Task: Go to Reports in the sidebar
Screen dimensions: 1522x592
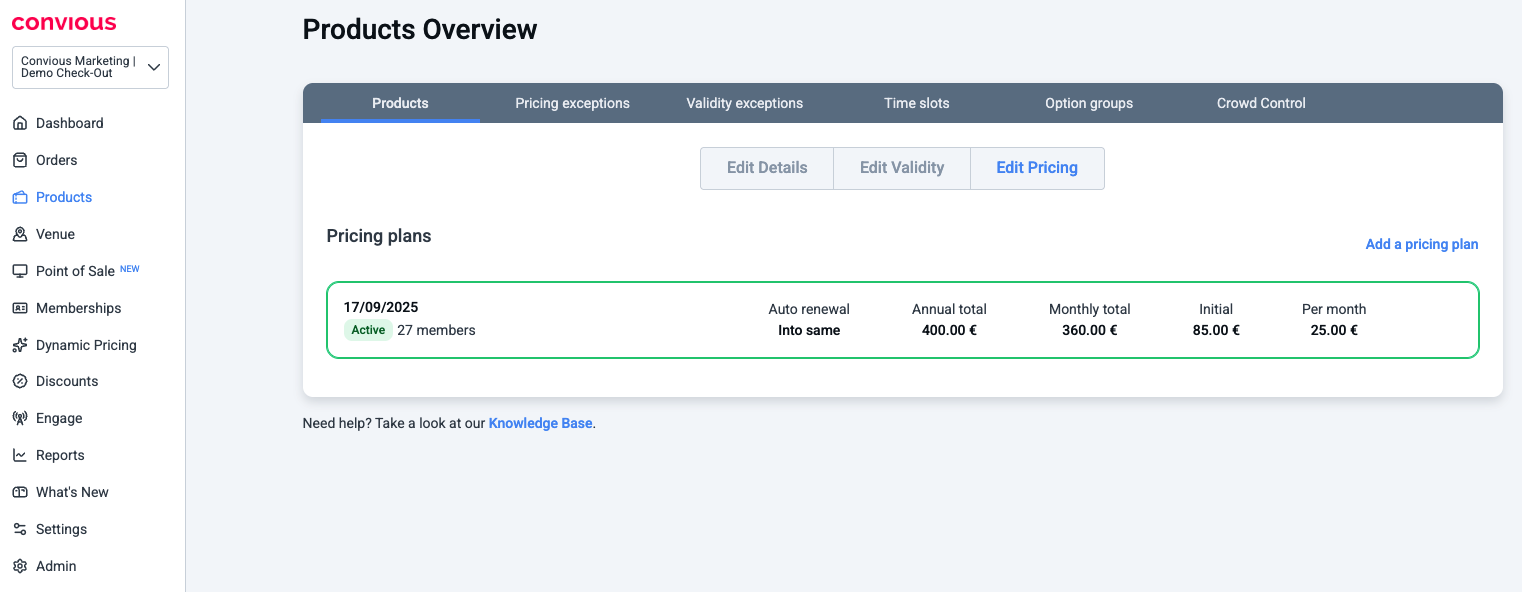Action: pos(60,455)
